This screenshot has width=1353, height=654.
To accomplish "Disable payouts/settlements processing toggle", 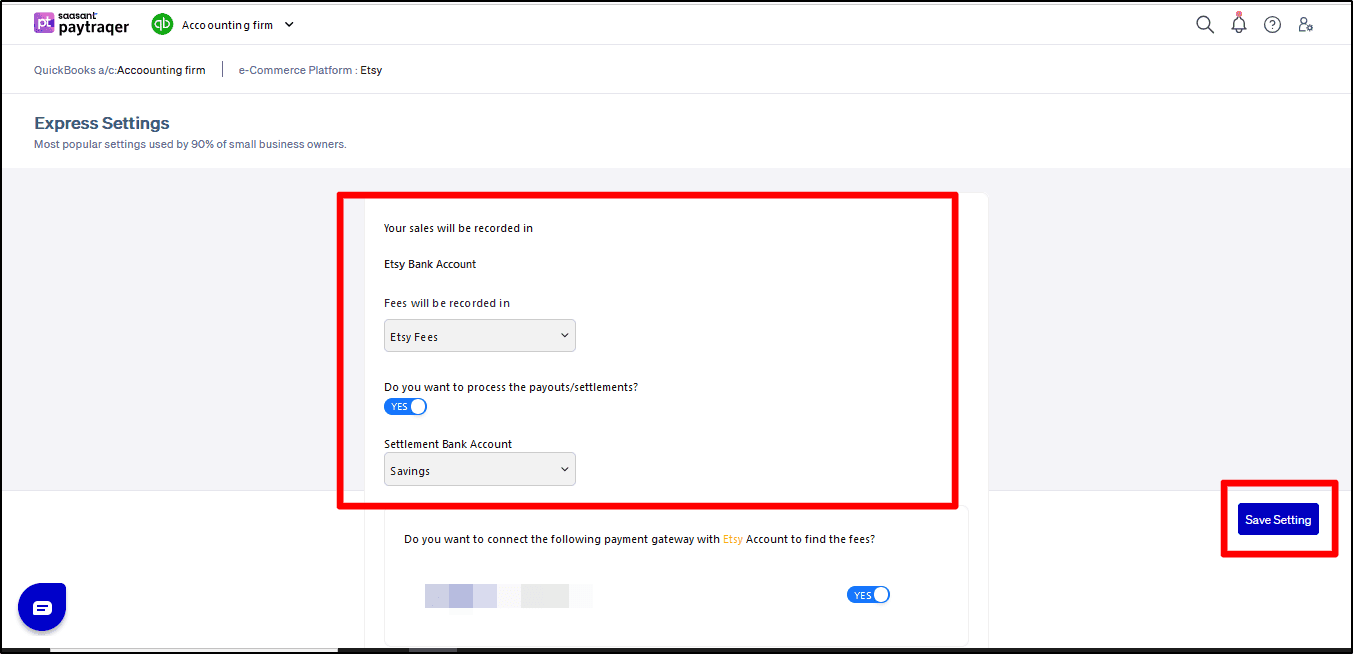I will click(405, 406).
